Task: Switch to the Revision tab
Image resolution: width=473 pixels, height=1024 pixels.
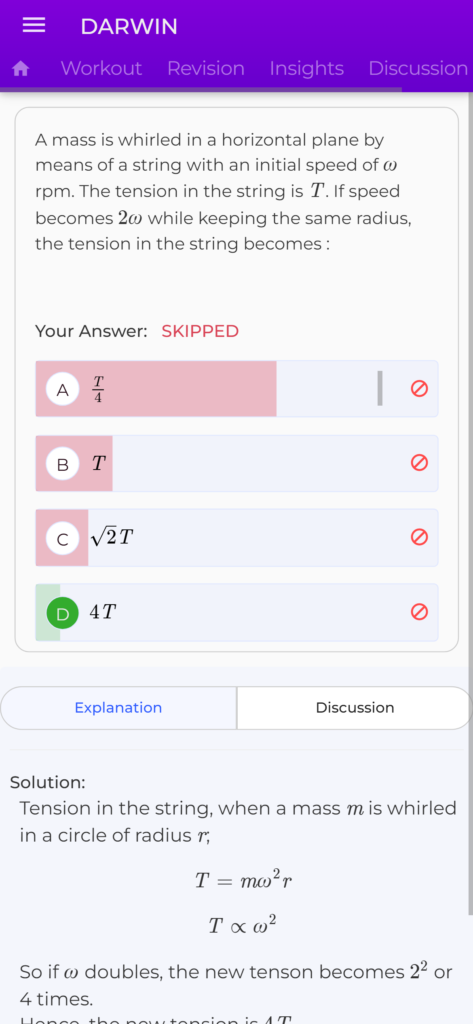Action: [206, 69]
